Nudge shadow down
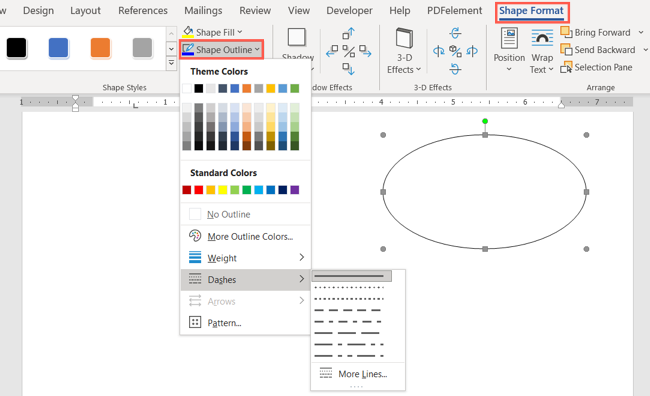The image size is (650, 396). click(349, 69)
